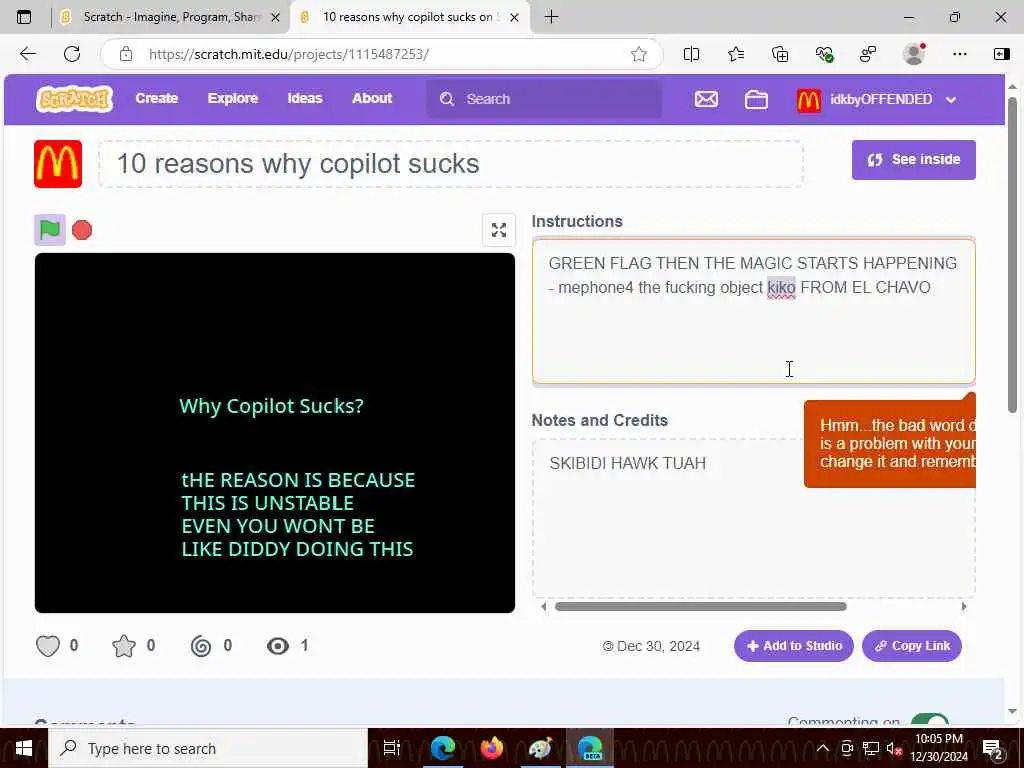Screen dimensions: 1024x768
Task: Show hidden system tray icons
Action: coord(823,748)
